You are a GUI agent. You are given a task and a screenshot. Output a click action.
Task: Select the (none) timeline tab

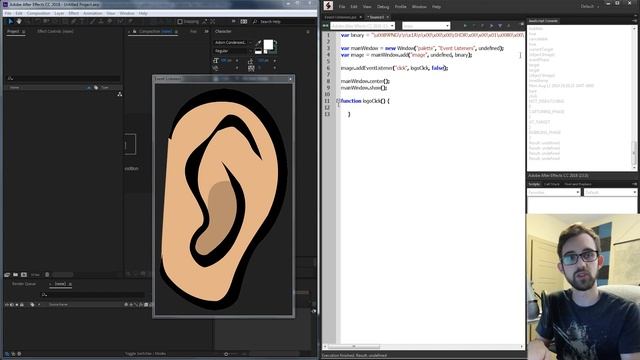pyautogui.click(x=60, y=284)
